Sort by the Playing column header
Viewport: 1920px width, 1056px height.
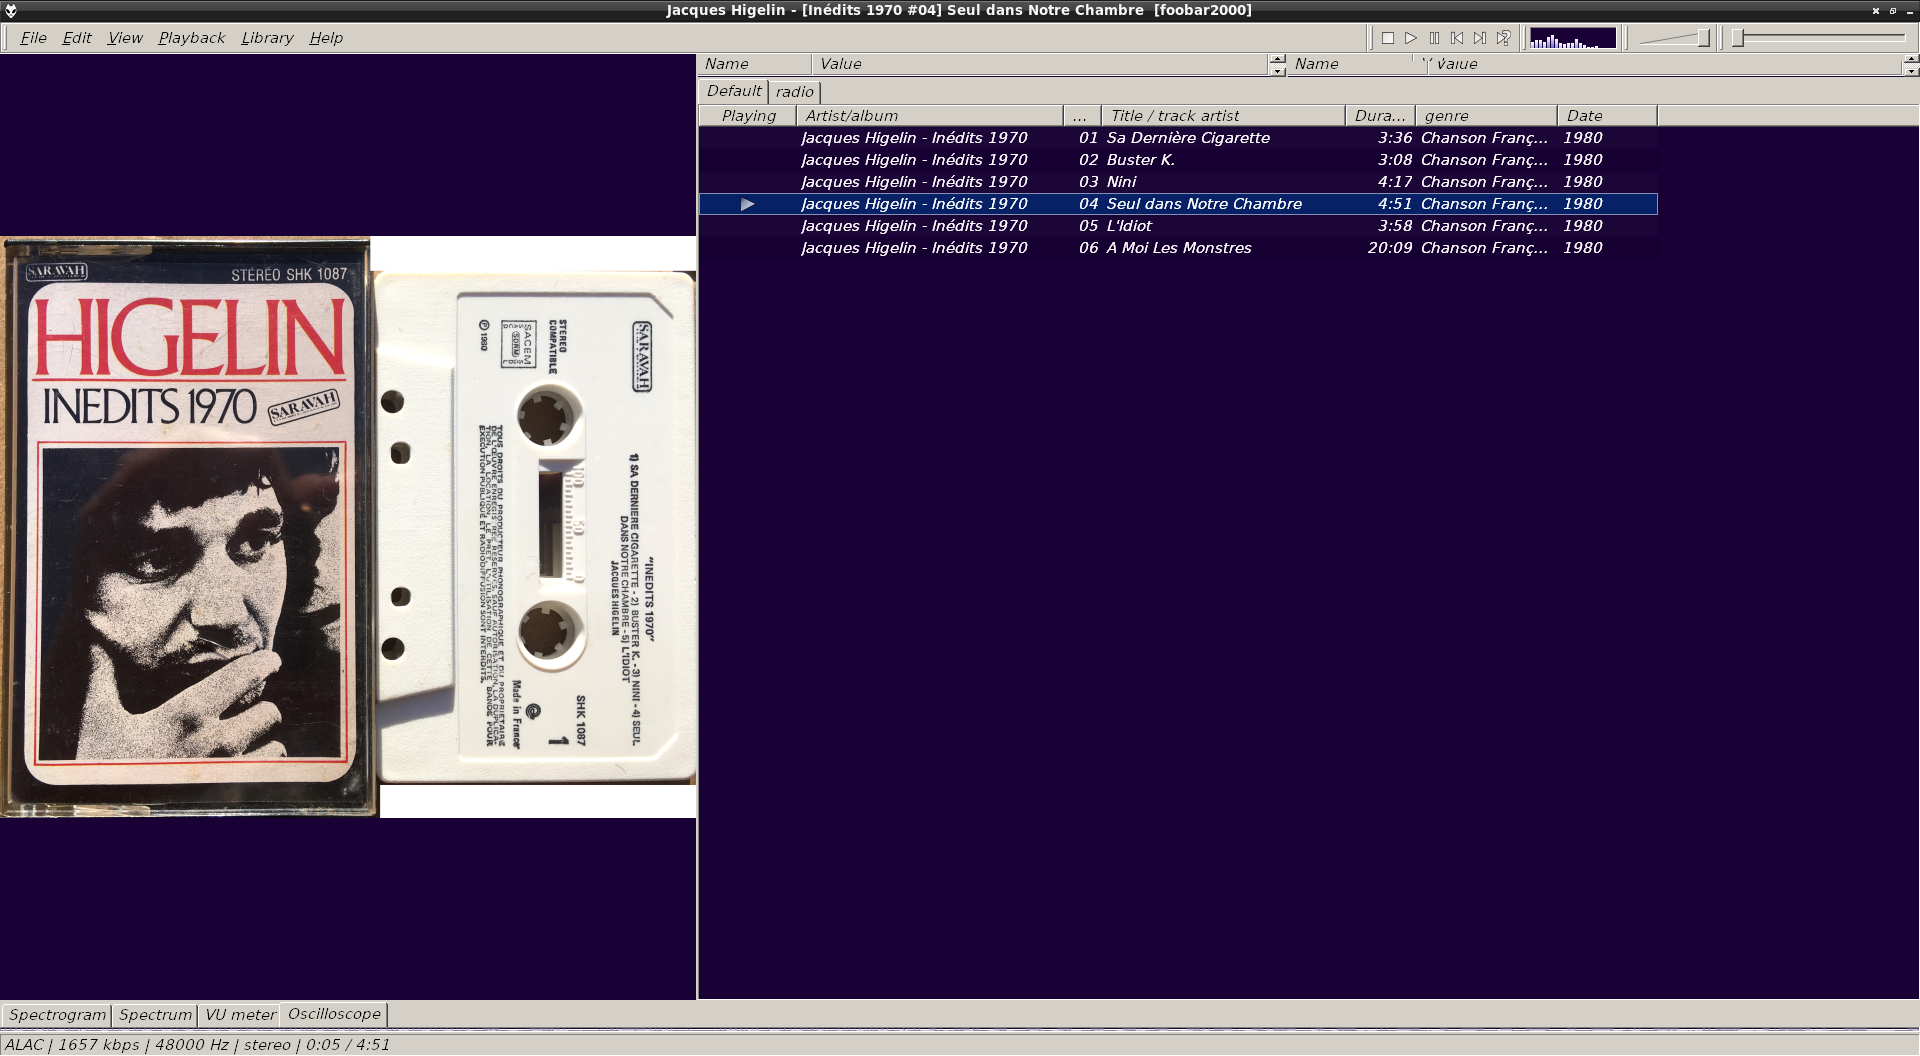[x=748, y=116]
